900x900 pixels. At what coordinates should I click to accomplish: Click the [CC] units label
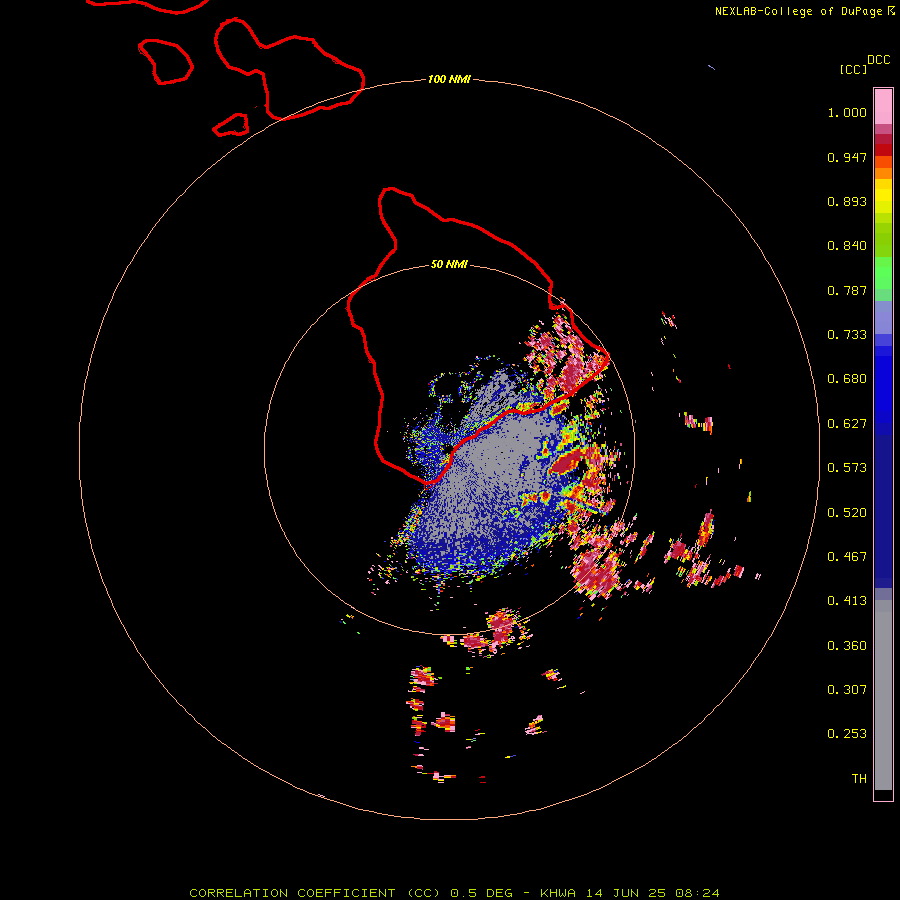853,69
